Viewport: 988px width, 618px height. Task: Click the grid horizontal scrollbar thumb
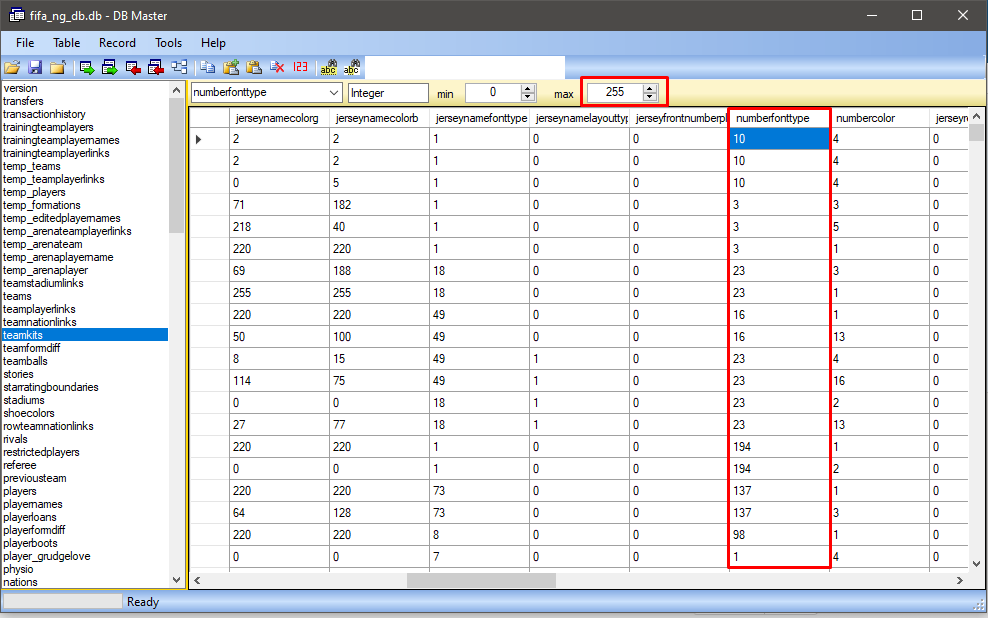pos(481,580)
